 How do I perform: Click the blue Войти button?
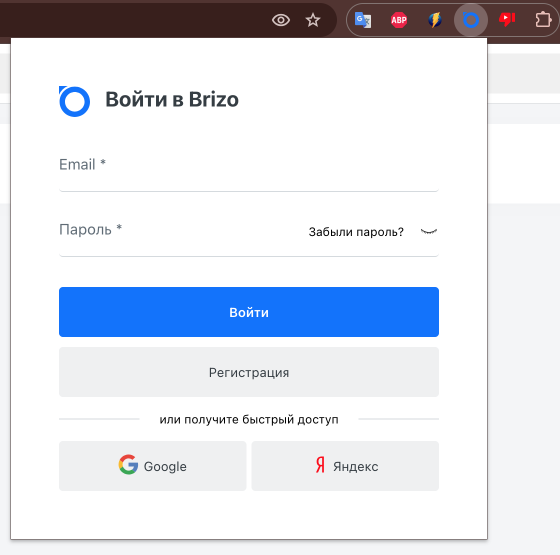point(249,312)
